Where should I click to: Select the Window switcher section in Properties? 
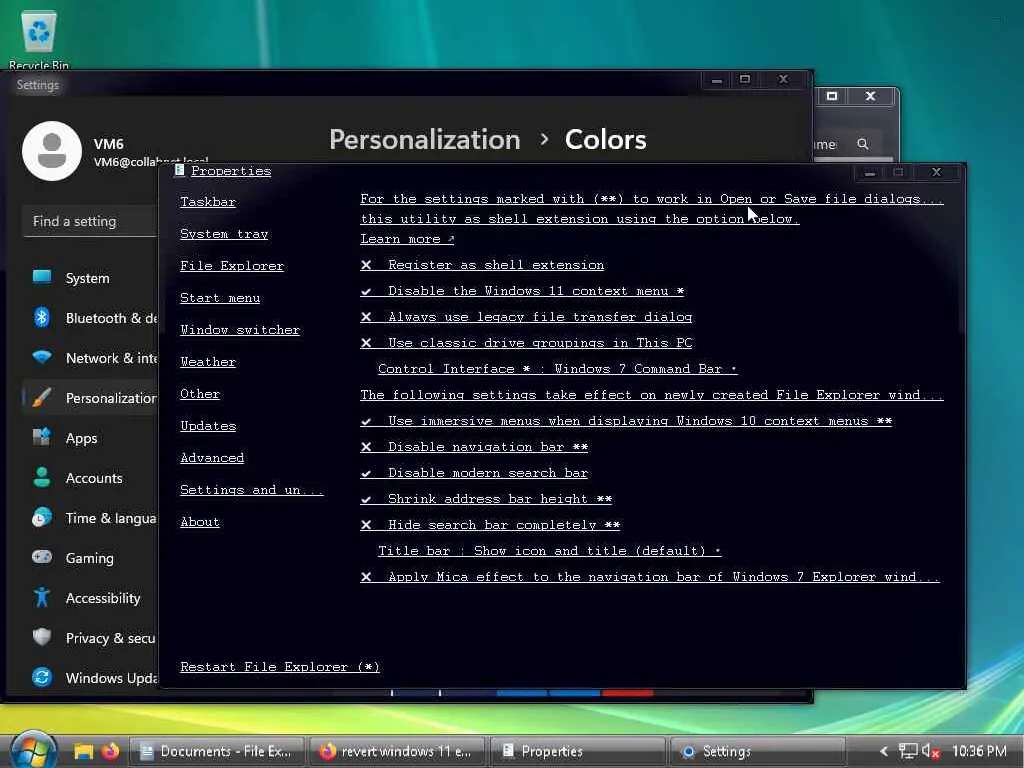(x=240, y=330)
